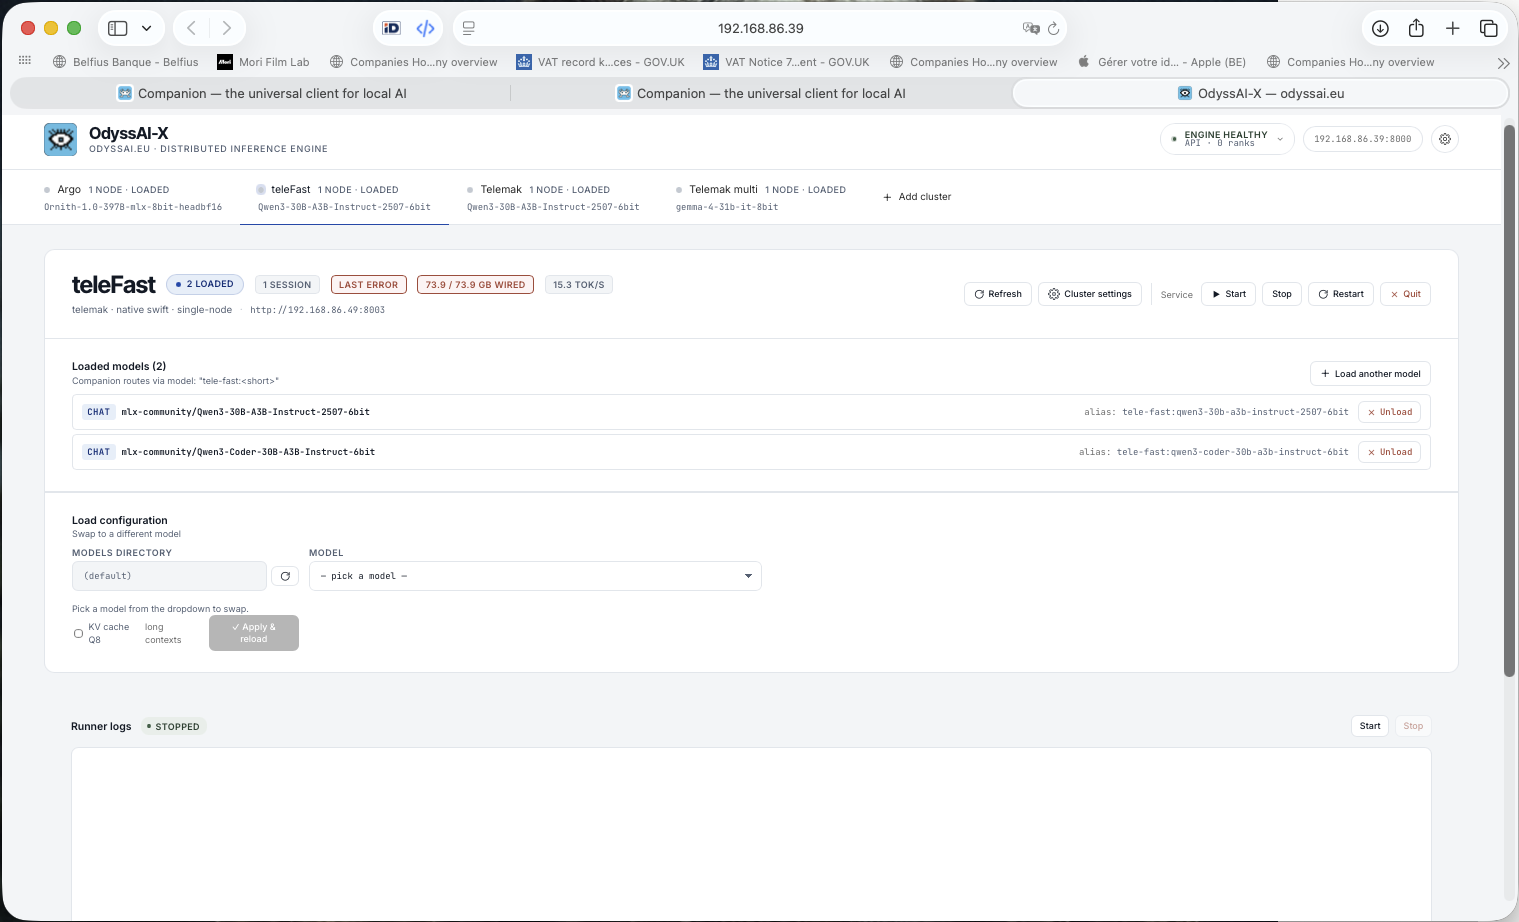Viewport: 1519px width, 922px height.
Task: Select the OdyssAI-X browser tab
Action: coord(1260,93)
